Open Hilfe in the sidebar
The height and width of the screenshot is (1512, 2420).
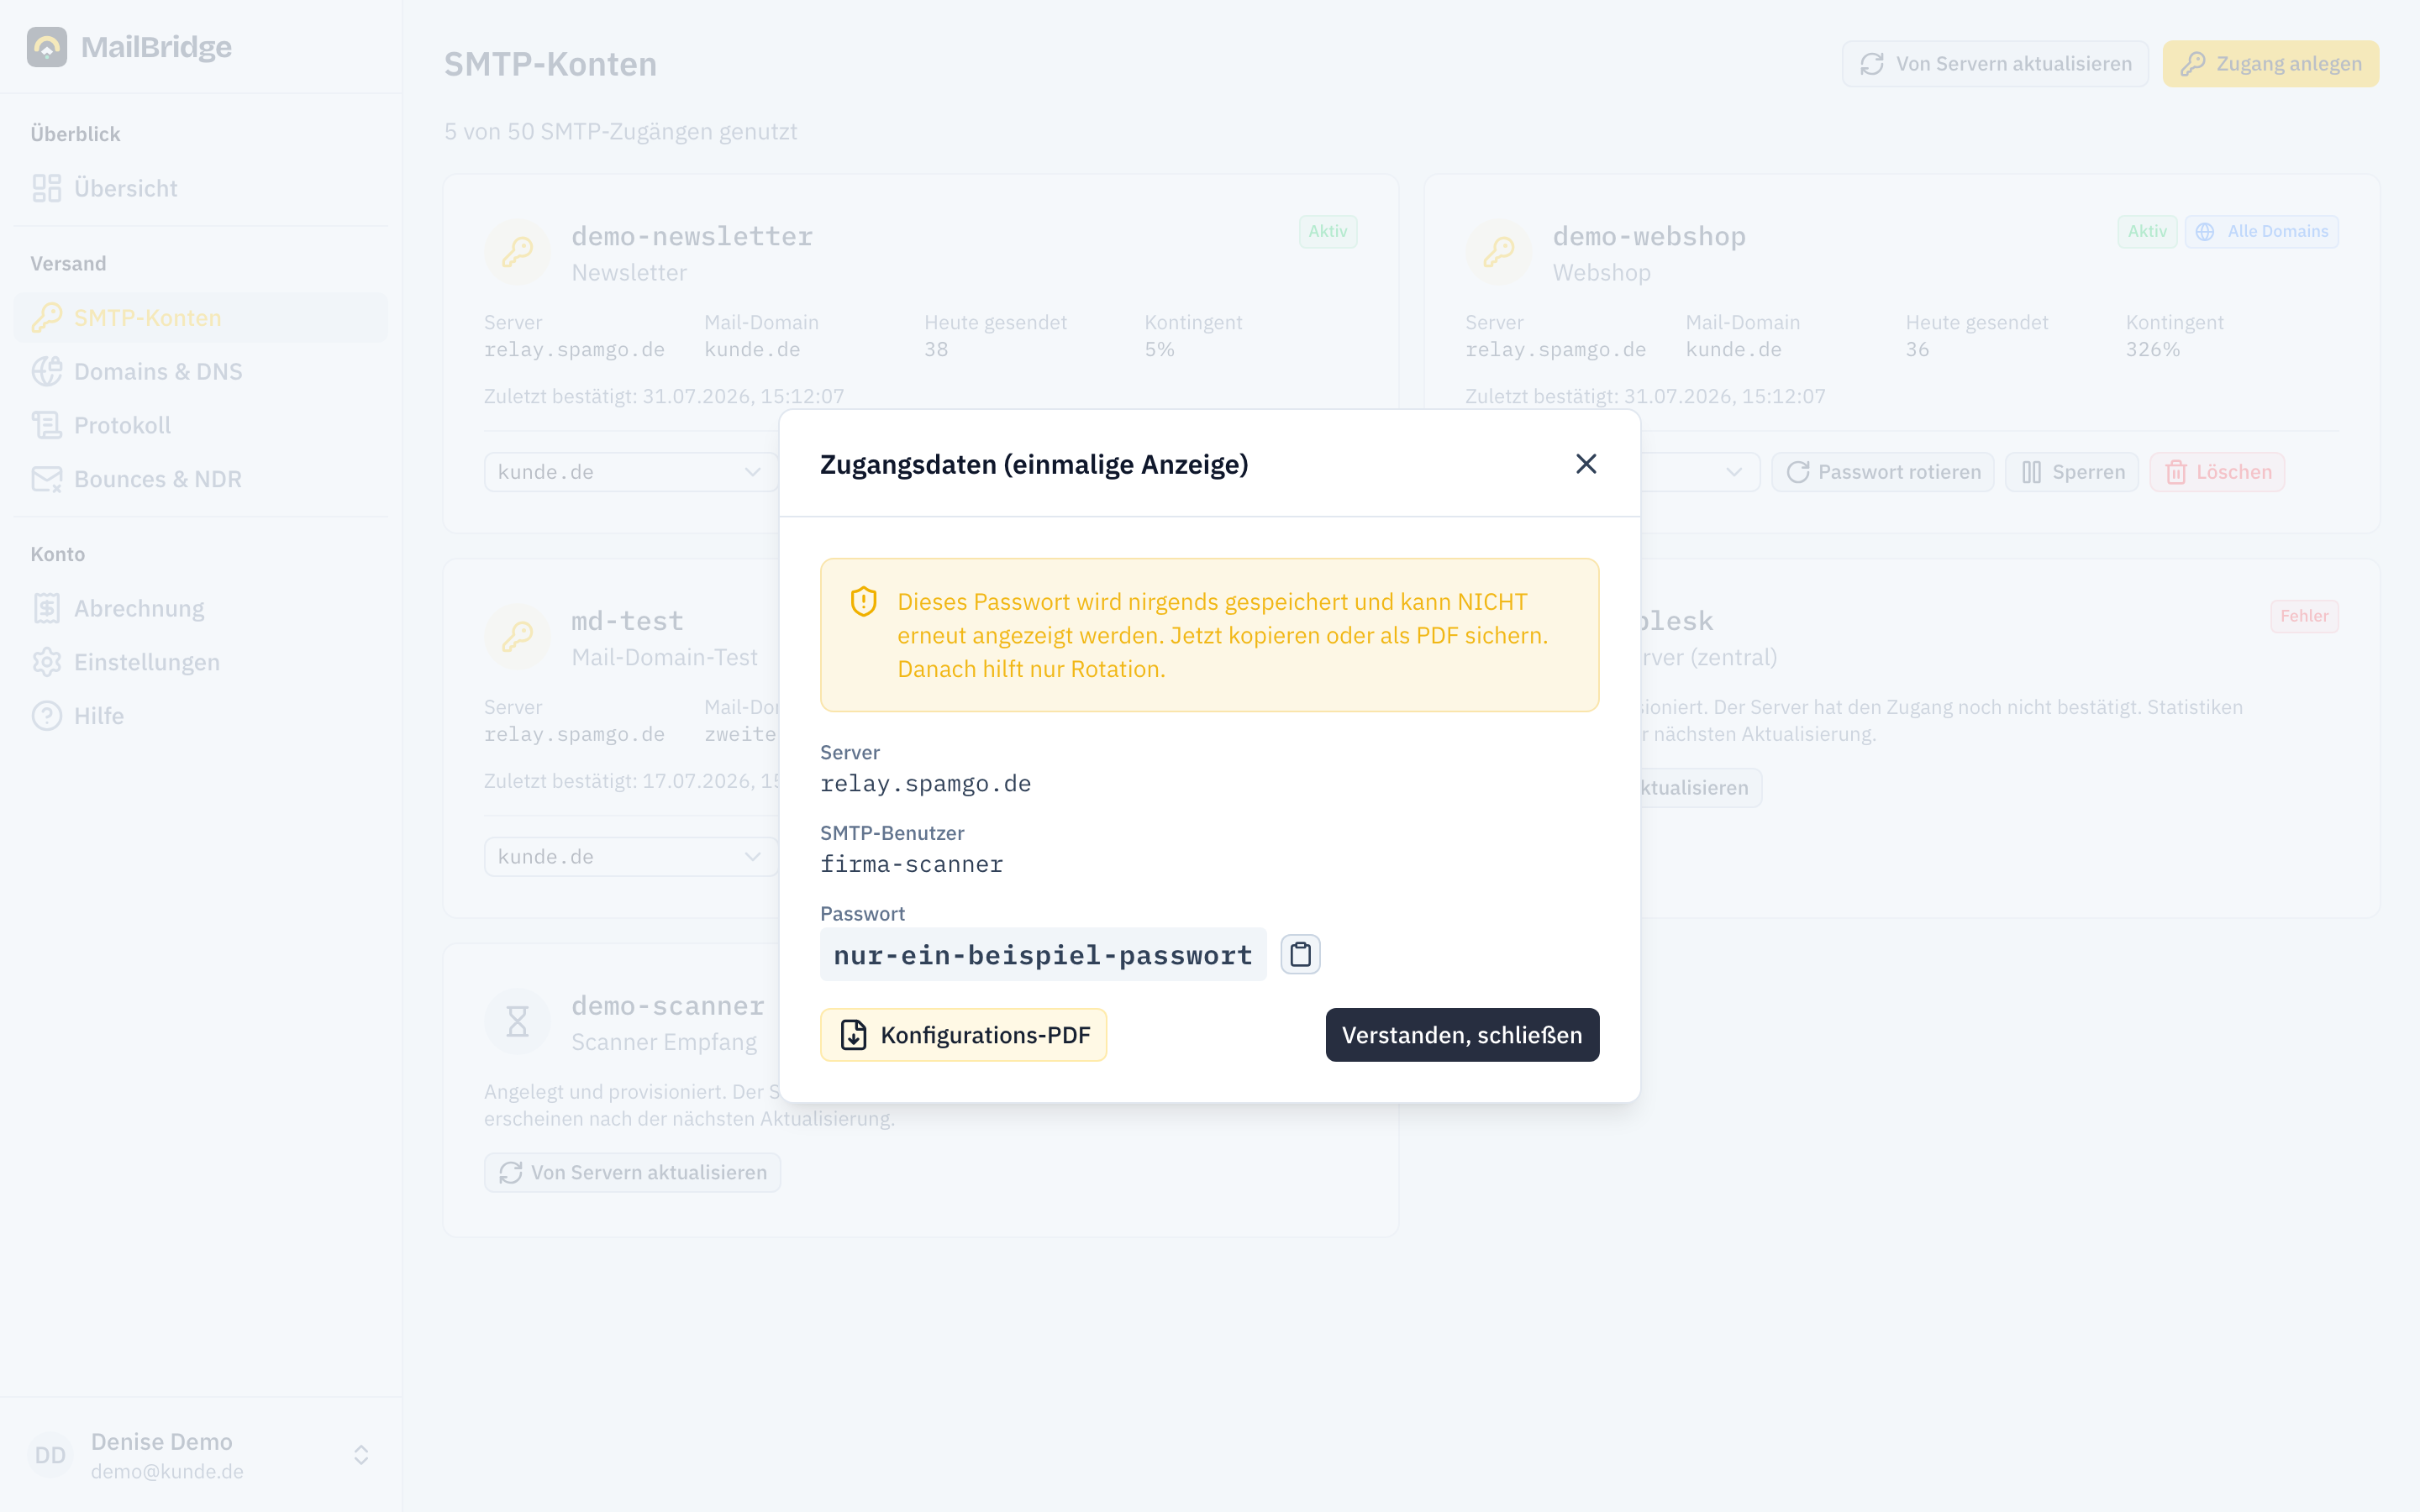pyautogui.click(x=201, y=716)
